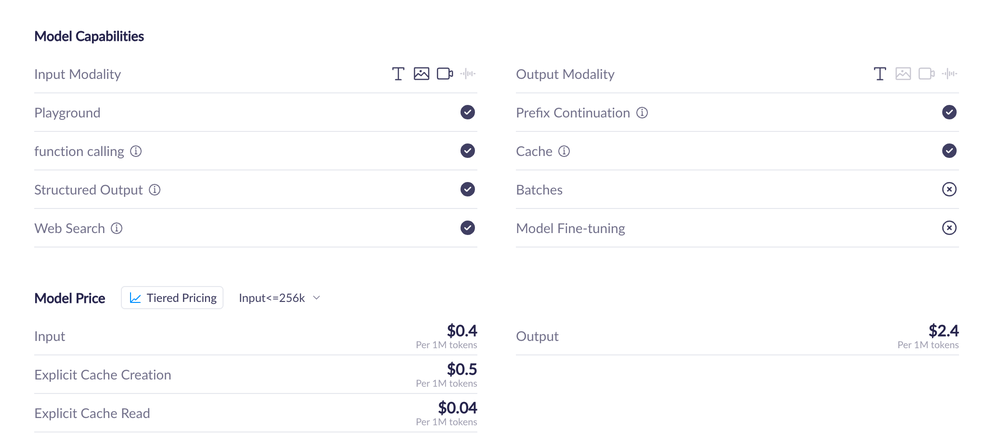Click the Playground checkmark indicator
1000x443 pixels.
(467, 112)
